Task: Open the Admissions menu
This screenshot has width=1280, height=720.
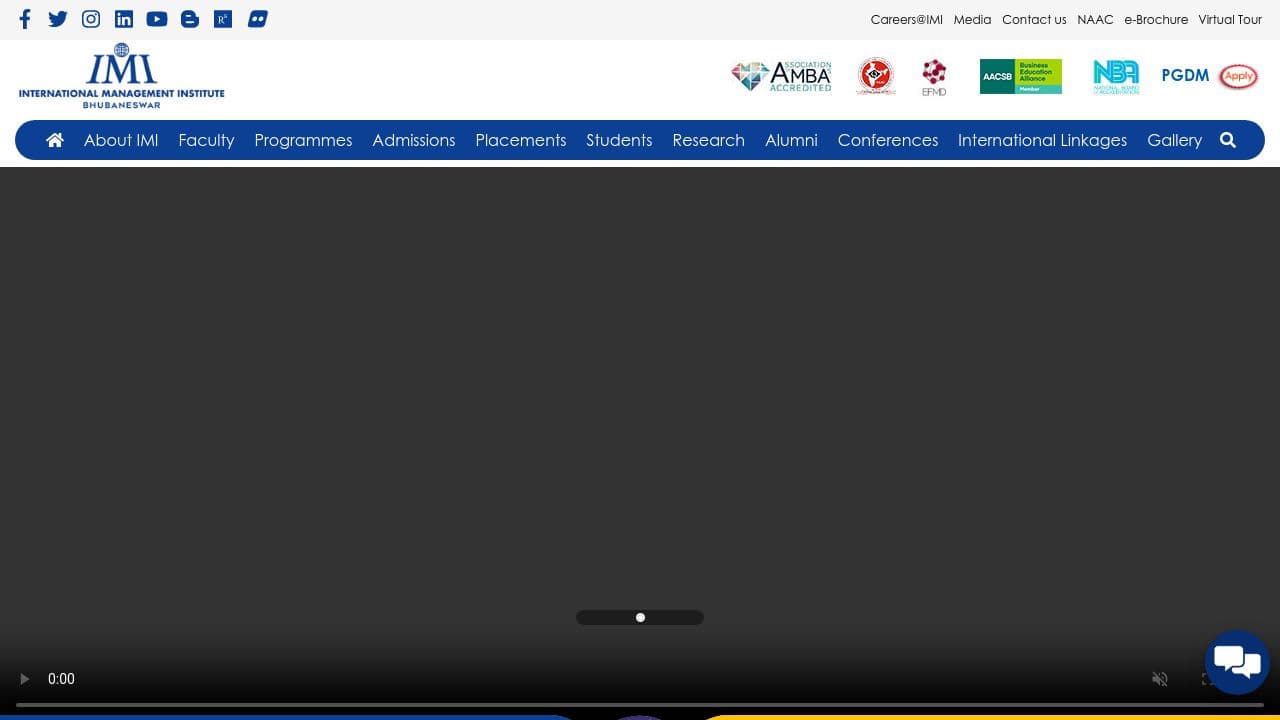Action: tap(413, 140)
